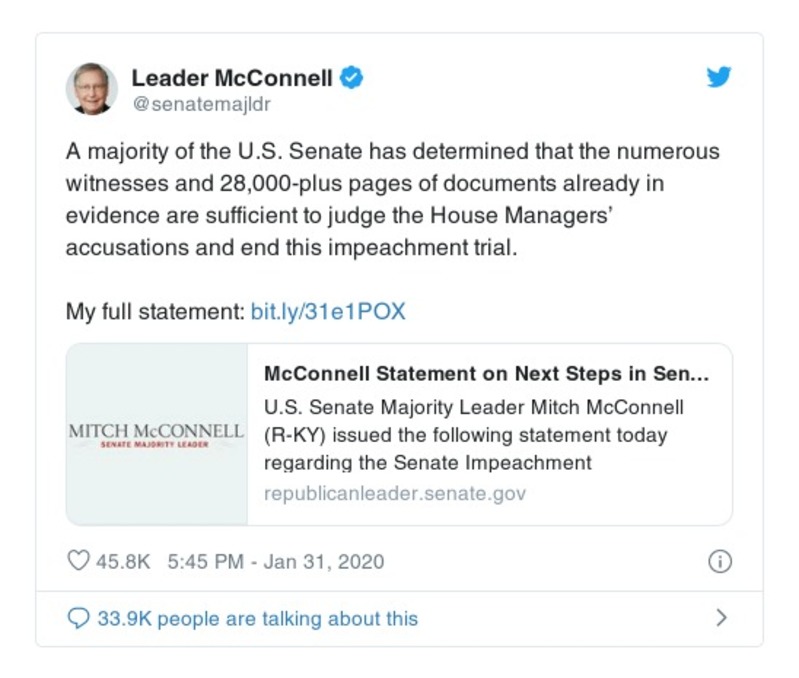Click the blue verified badge
The image size is (799, 678).
[352, 78]
